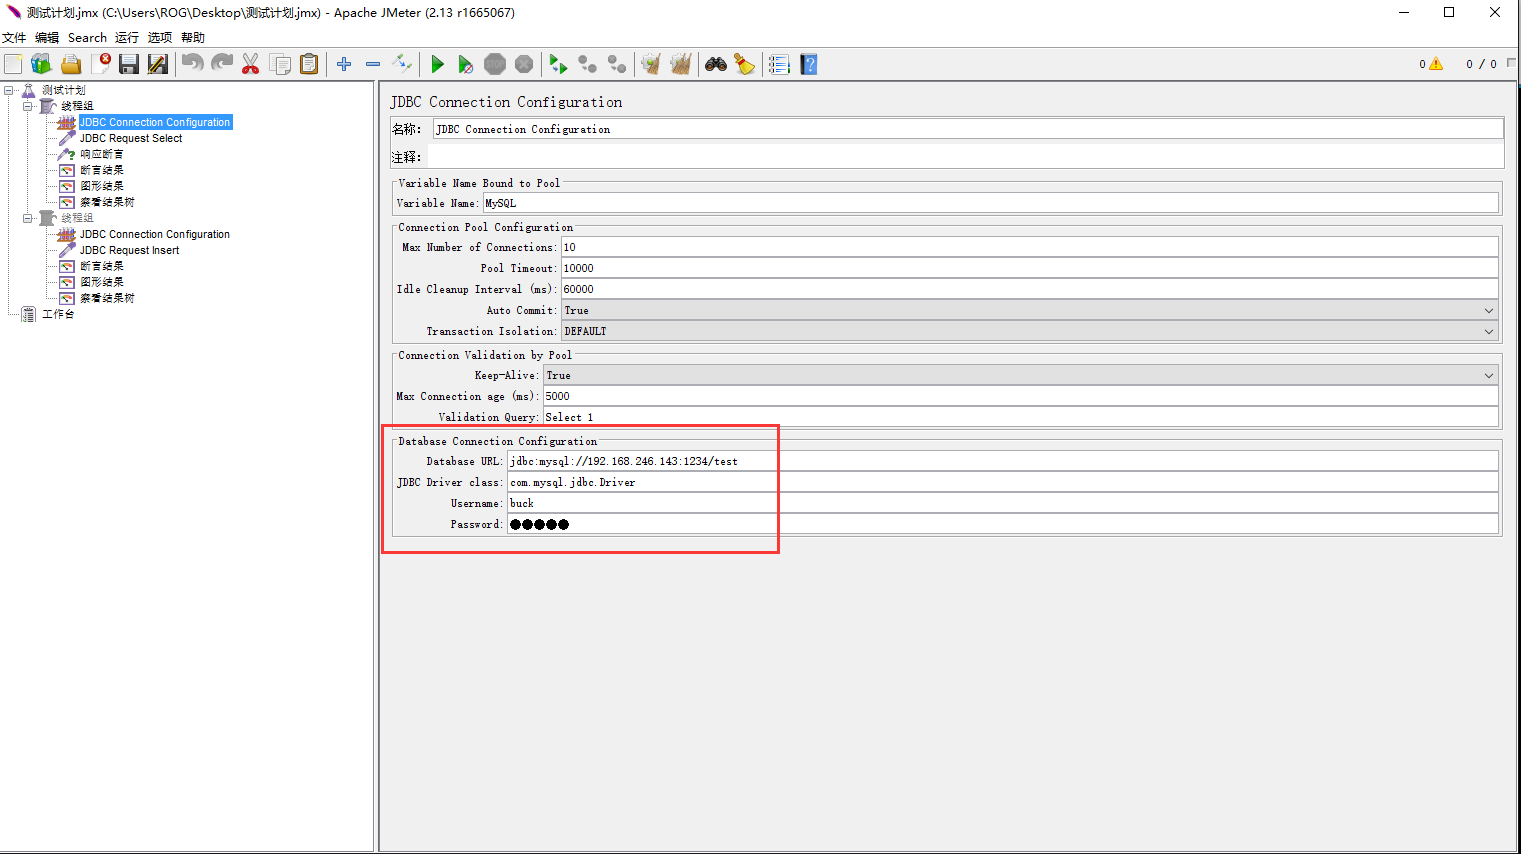Click the Max Connection age field
The height and width of the screenshot is (854, 1521).
1021,396
